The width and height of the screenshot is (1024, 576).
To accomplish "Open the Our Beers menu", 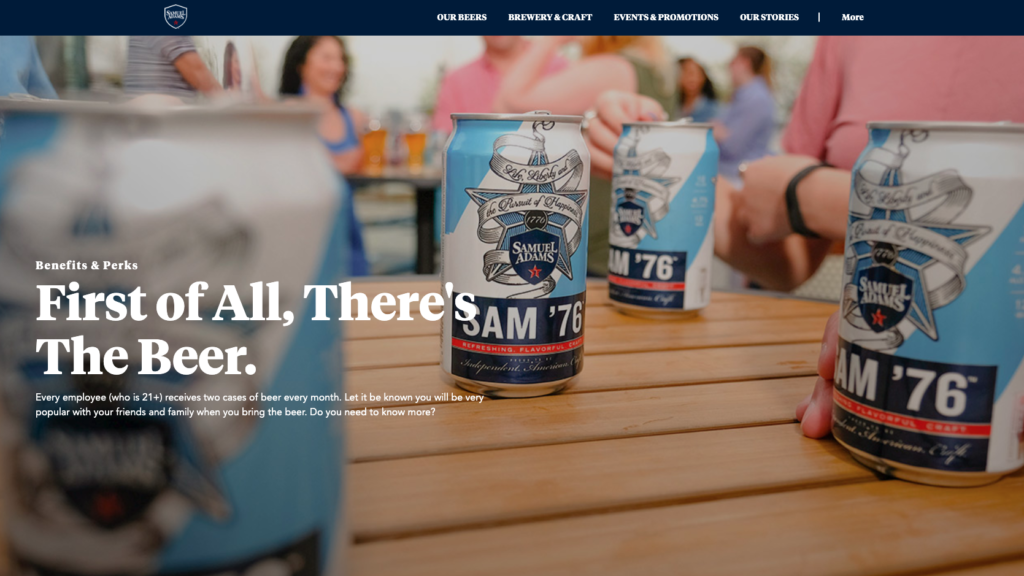I will click(462, 17).
